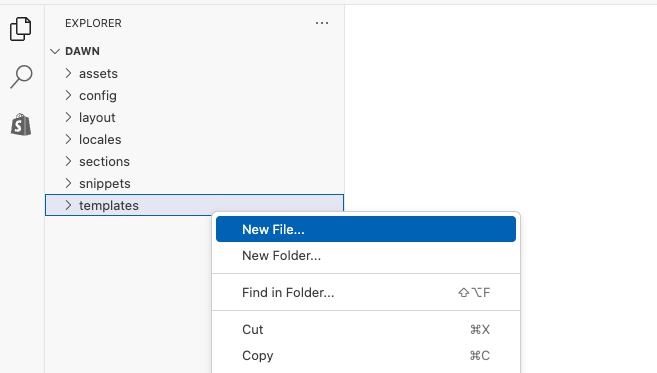Select the locales folder name
The width and height of the screenshot is (657, 373).
point(100,140)
